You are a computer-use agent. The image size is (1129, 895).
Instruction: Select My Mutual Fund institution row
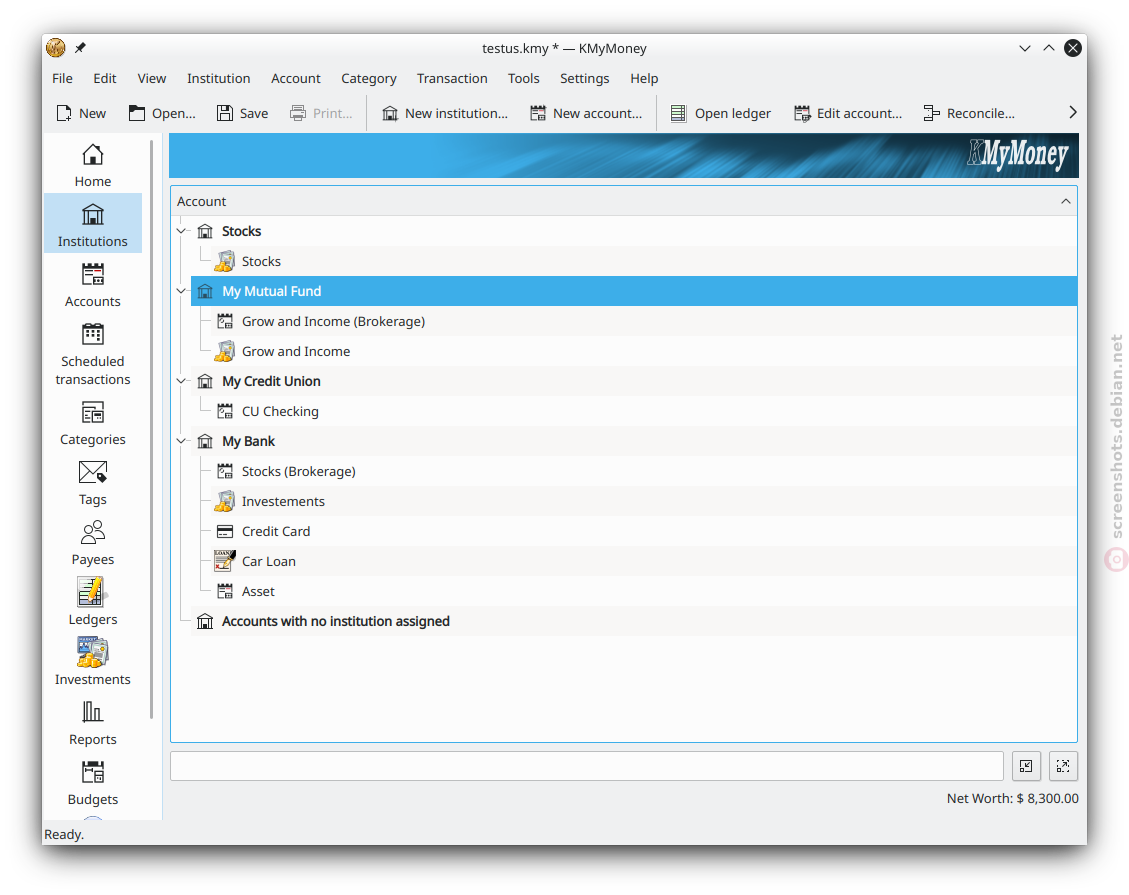(634, 291)
